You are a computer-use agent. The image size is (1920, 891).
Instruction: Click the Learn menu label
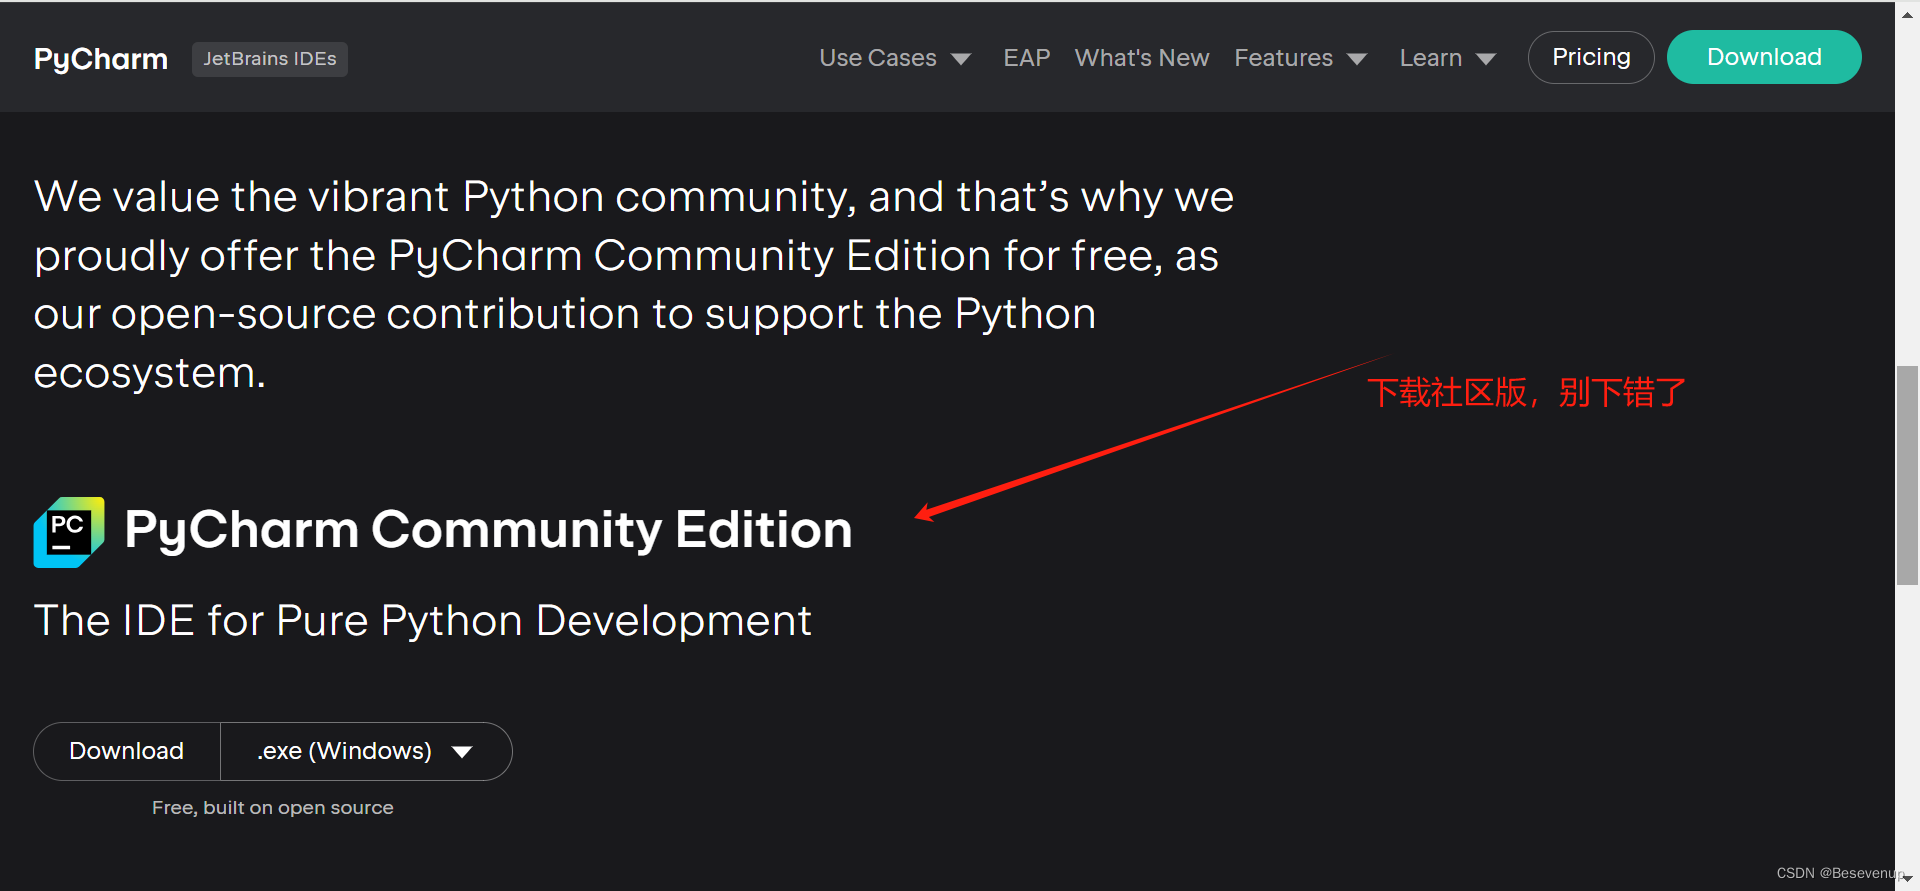[1431, 58]
